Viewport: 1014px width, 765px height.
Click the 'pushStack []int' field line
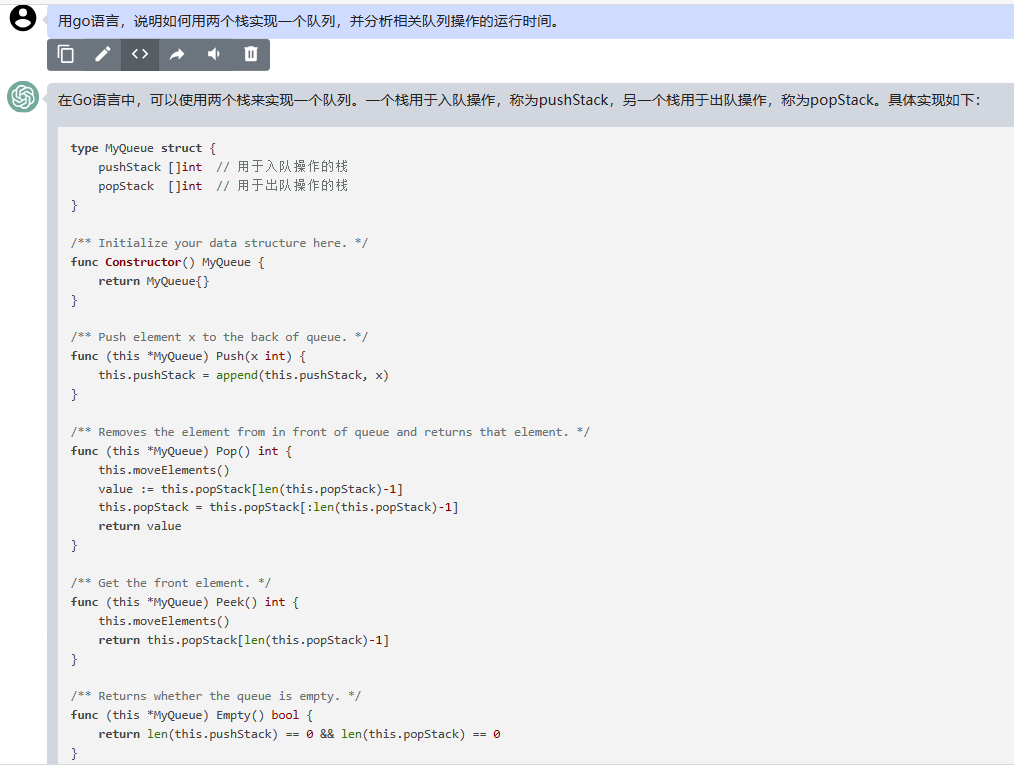[x=223, y=167]
